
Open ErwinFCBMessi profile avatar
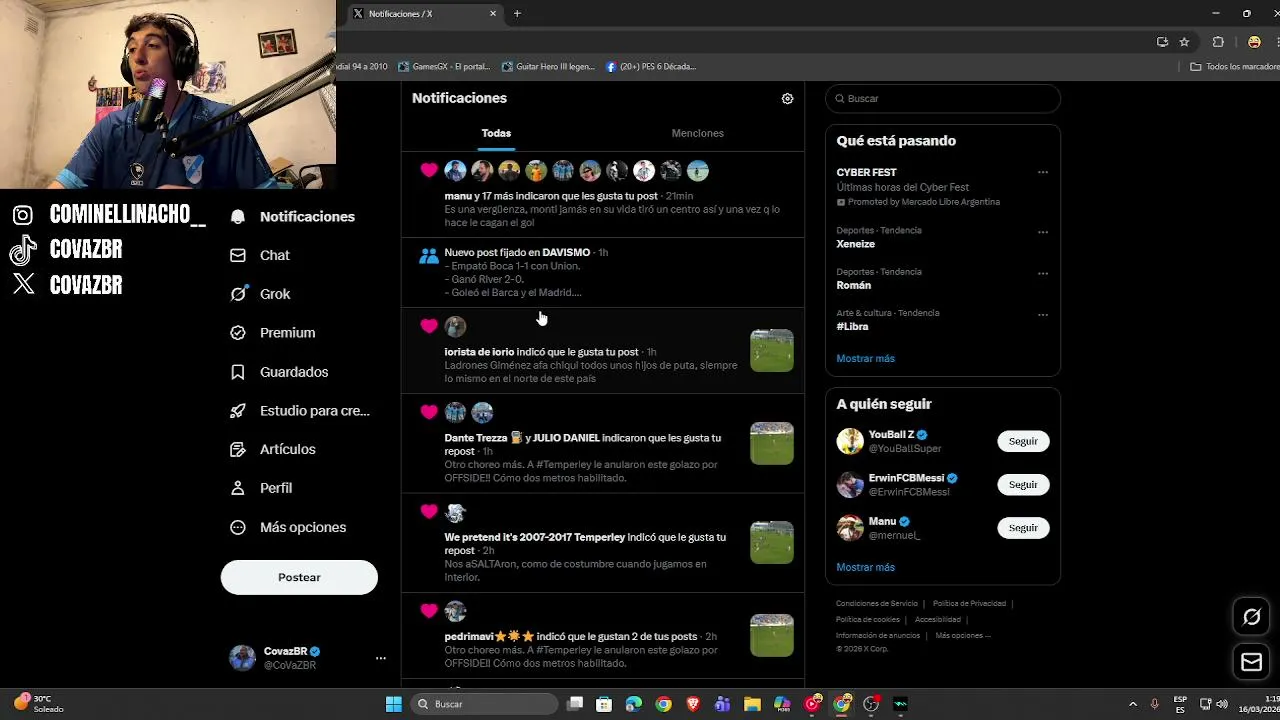pyautogui.click(x=850, y=485)
